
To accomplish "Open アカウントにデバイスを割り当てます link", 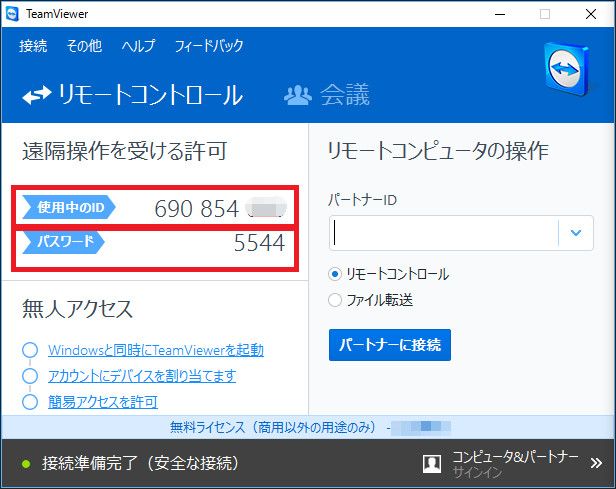I will pyautogui.click(x=142, y=376).
